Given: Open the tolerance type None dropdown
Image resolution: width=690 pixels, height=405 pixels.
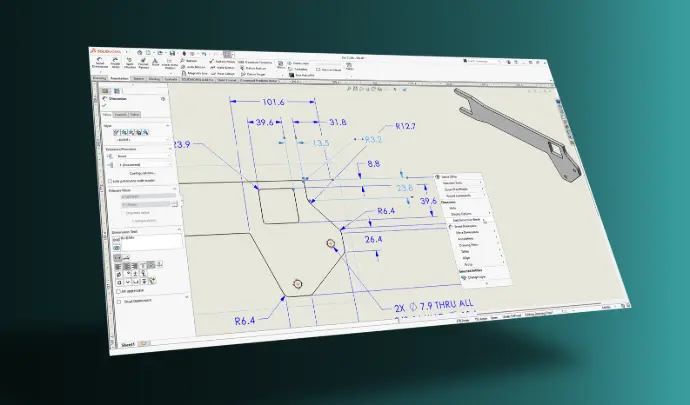Looking at the screenshot, I should pos(143,156).
